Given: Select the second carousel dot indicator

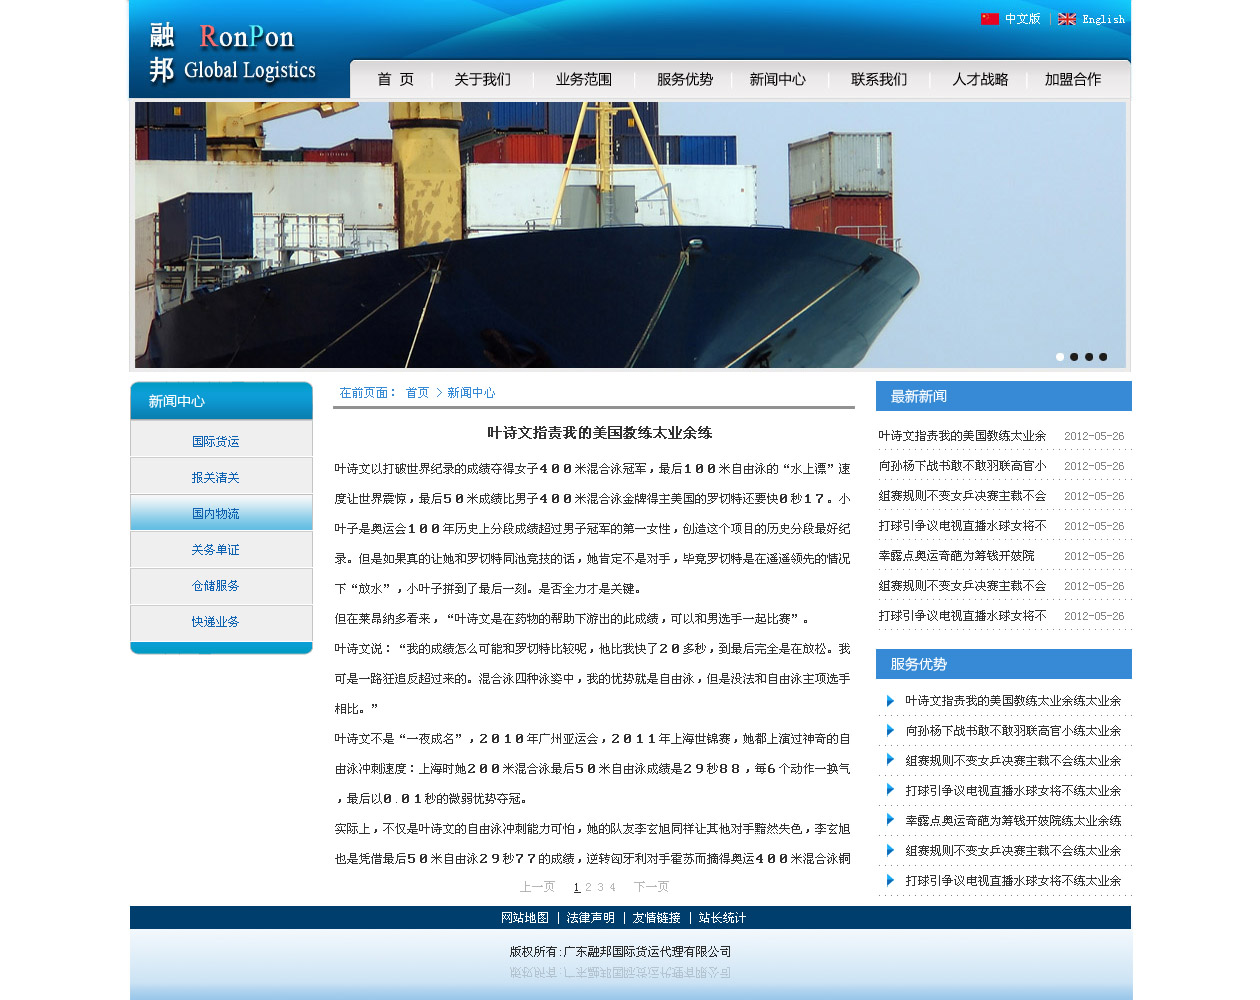Looking at the screenshot, I should point(1074,357).
